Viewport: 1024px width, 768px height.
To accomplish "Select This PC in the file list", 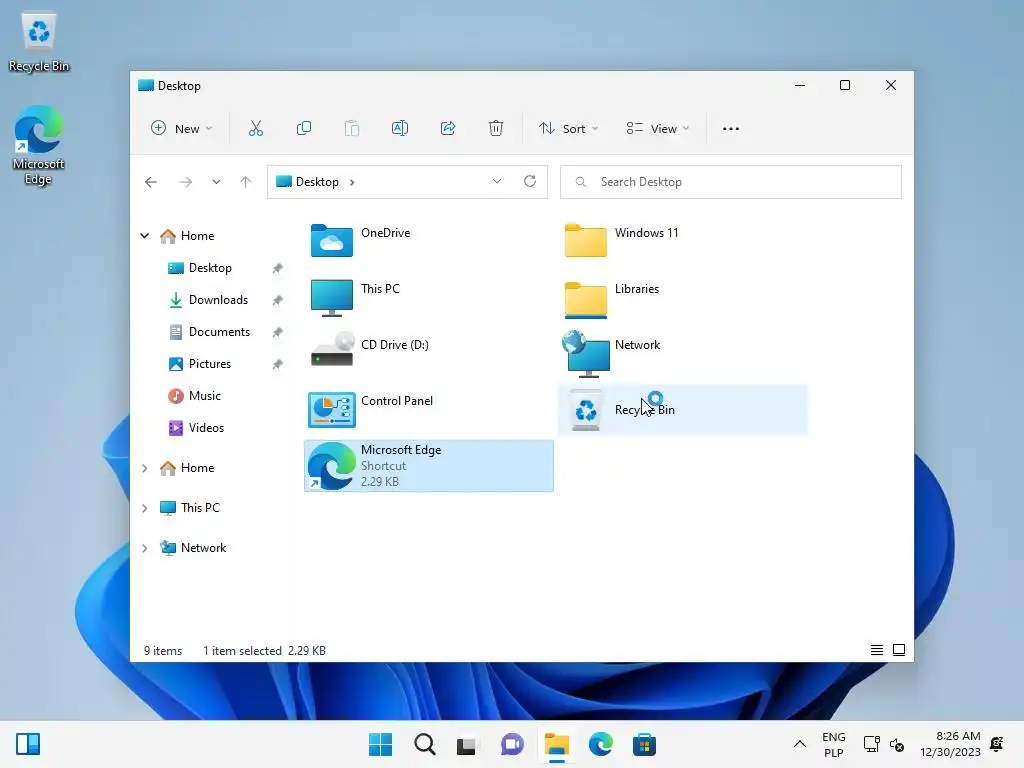I will pos(428,297).
